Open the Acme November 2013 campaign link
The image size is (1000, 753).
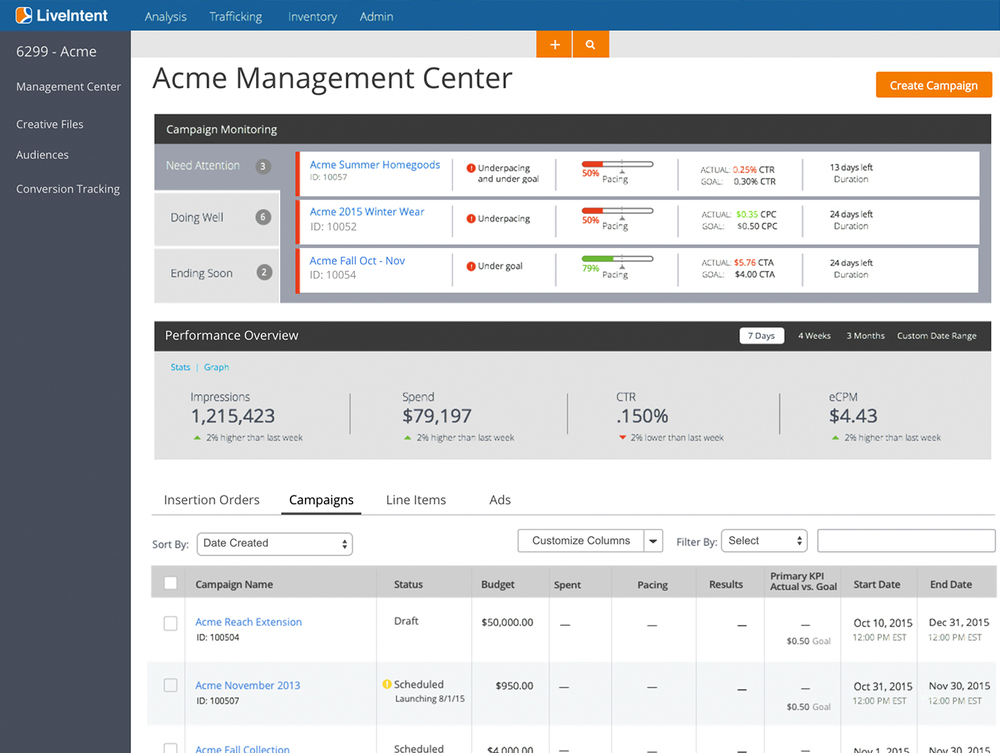(x=247, y=685)
